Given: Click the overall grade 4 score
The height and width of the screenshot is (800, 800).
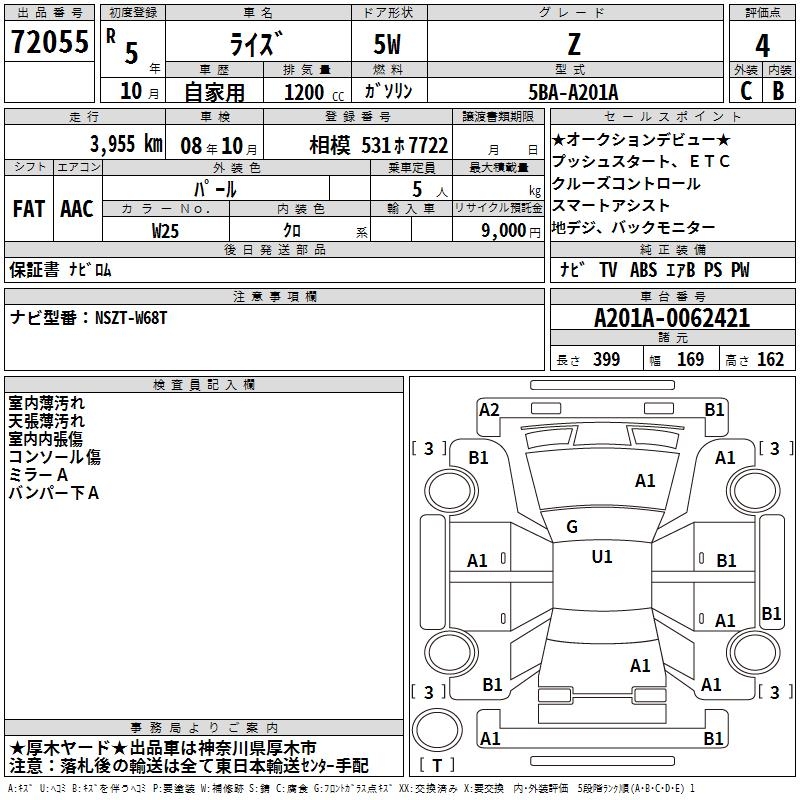Looking at the screenshot, I should pyautogui.click(x=762, y=45).
